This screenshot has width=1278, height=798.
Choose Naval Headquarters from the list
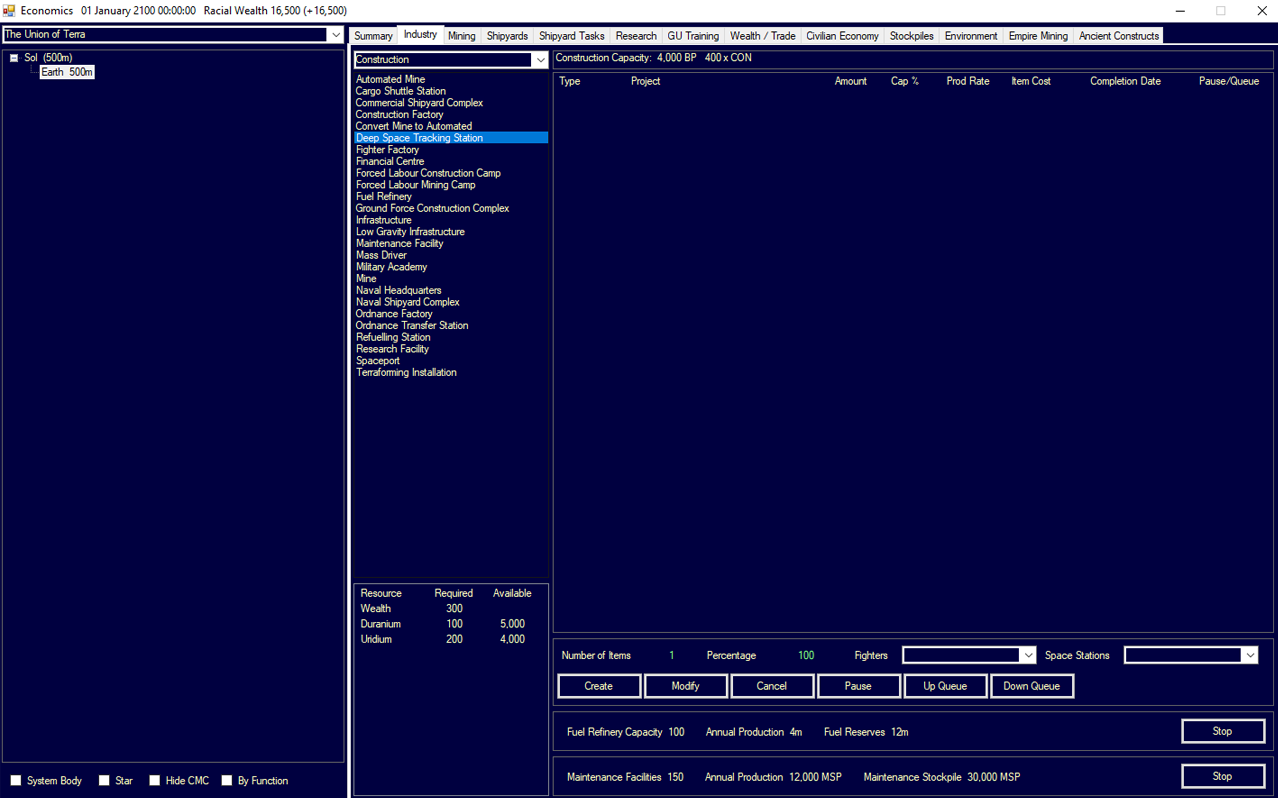(x=399, y=291)
